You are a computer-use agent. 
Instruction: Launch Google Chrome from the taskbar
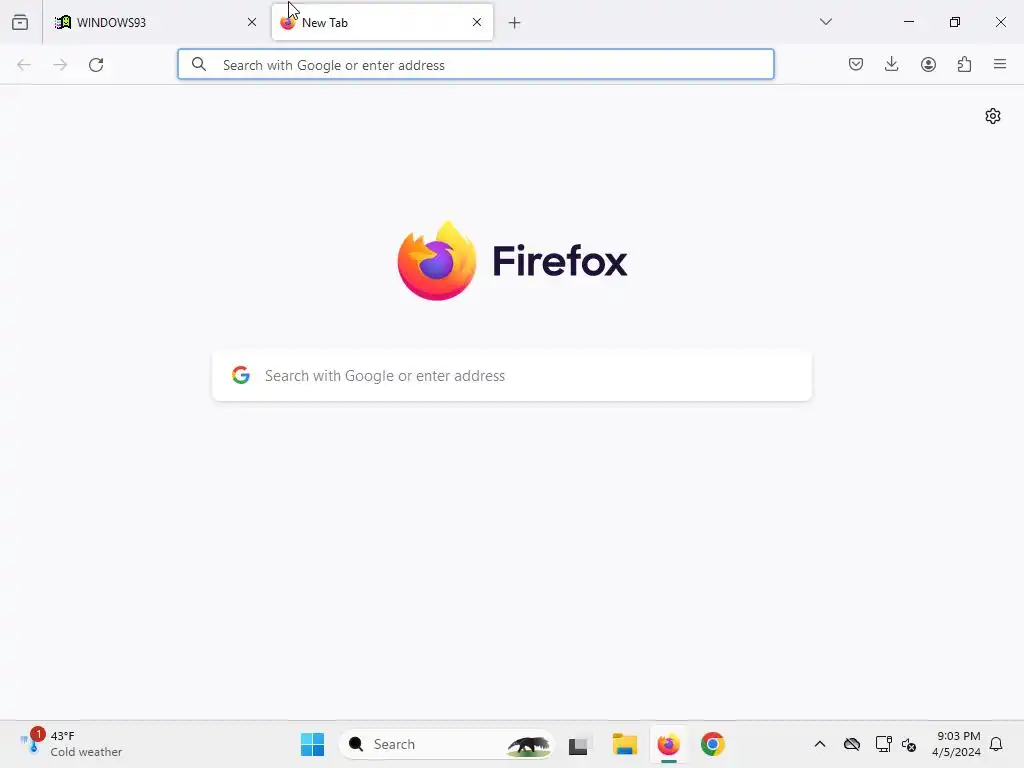pyautogui.click(x=713, y=744)
